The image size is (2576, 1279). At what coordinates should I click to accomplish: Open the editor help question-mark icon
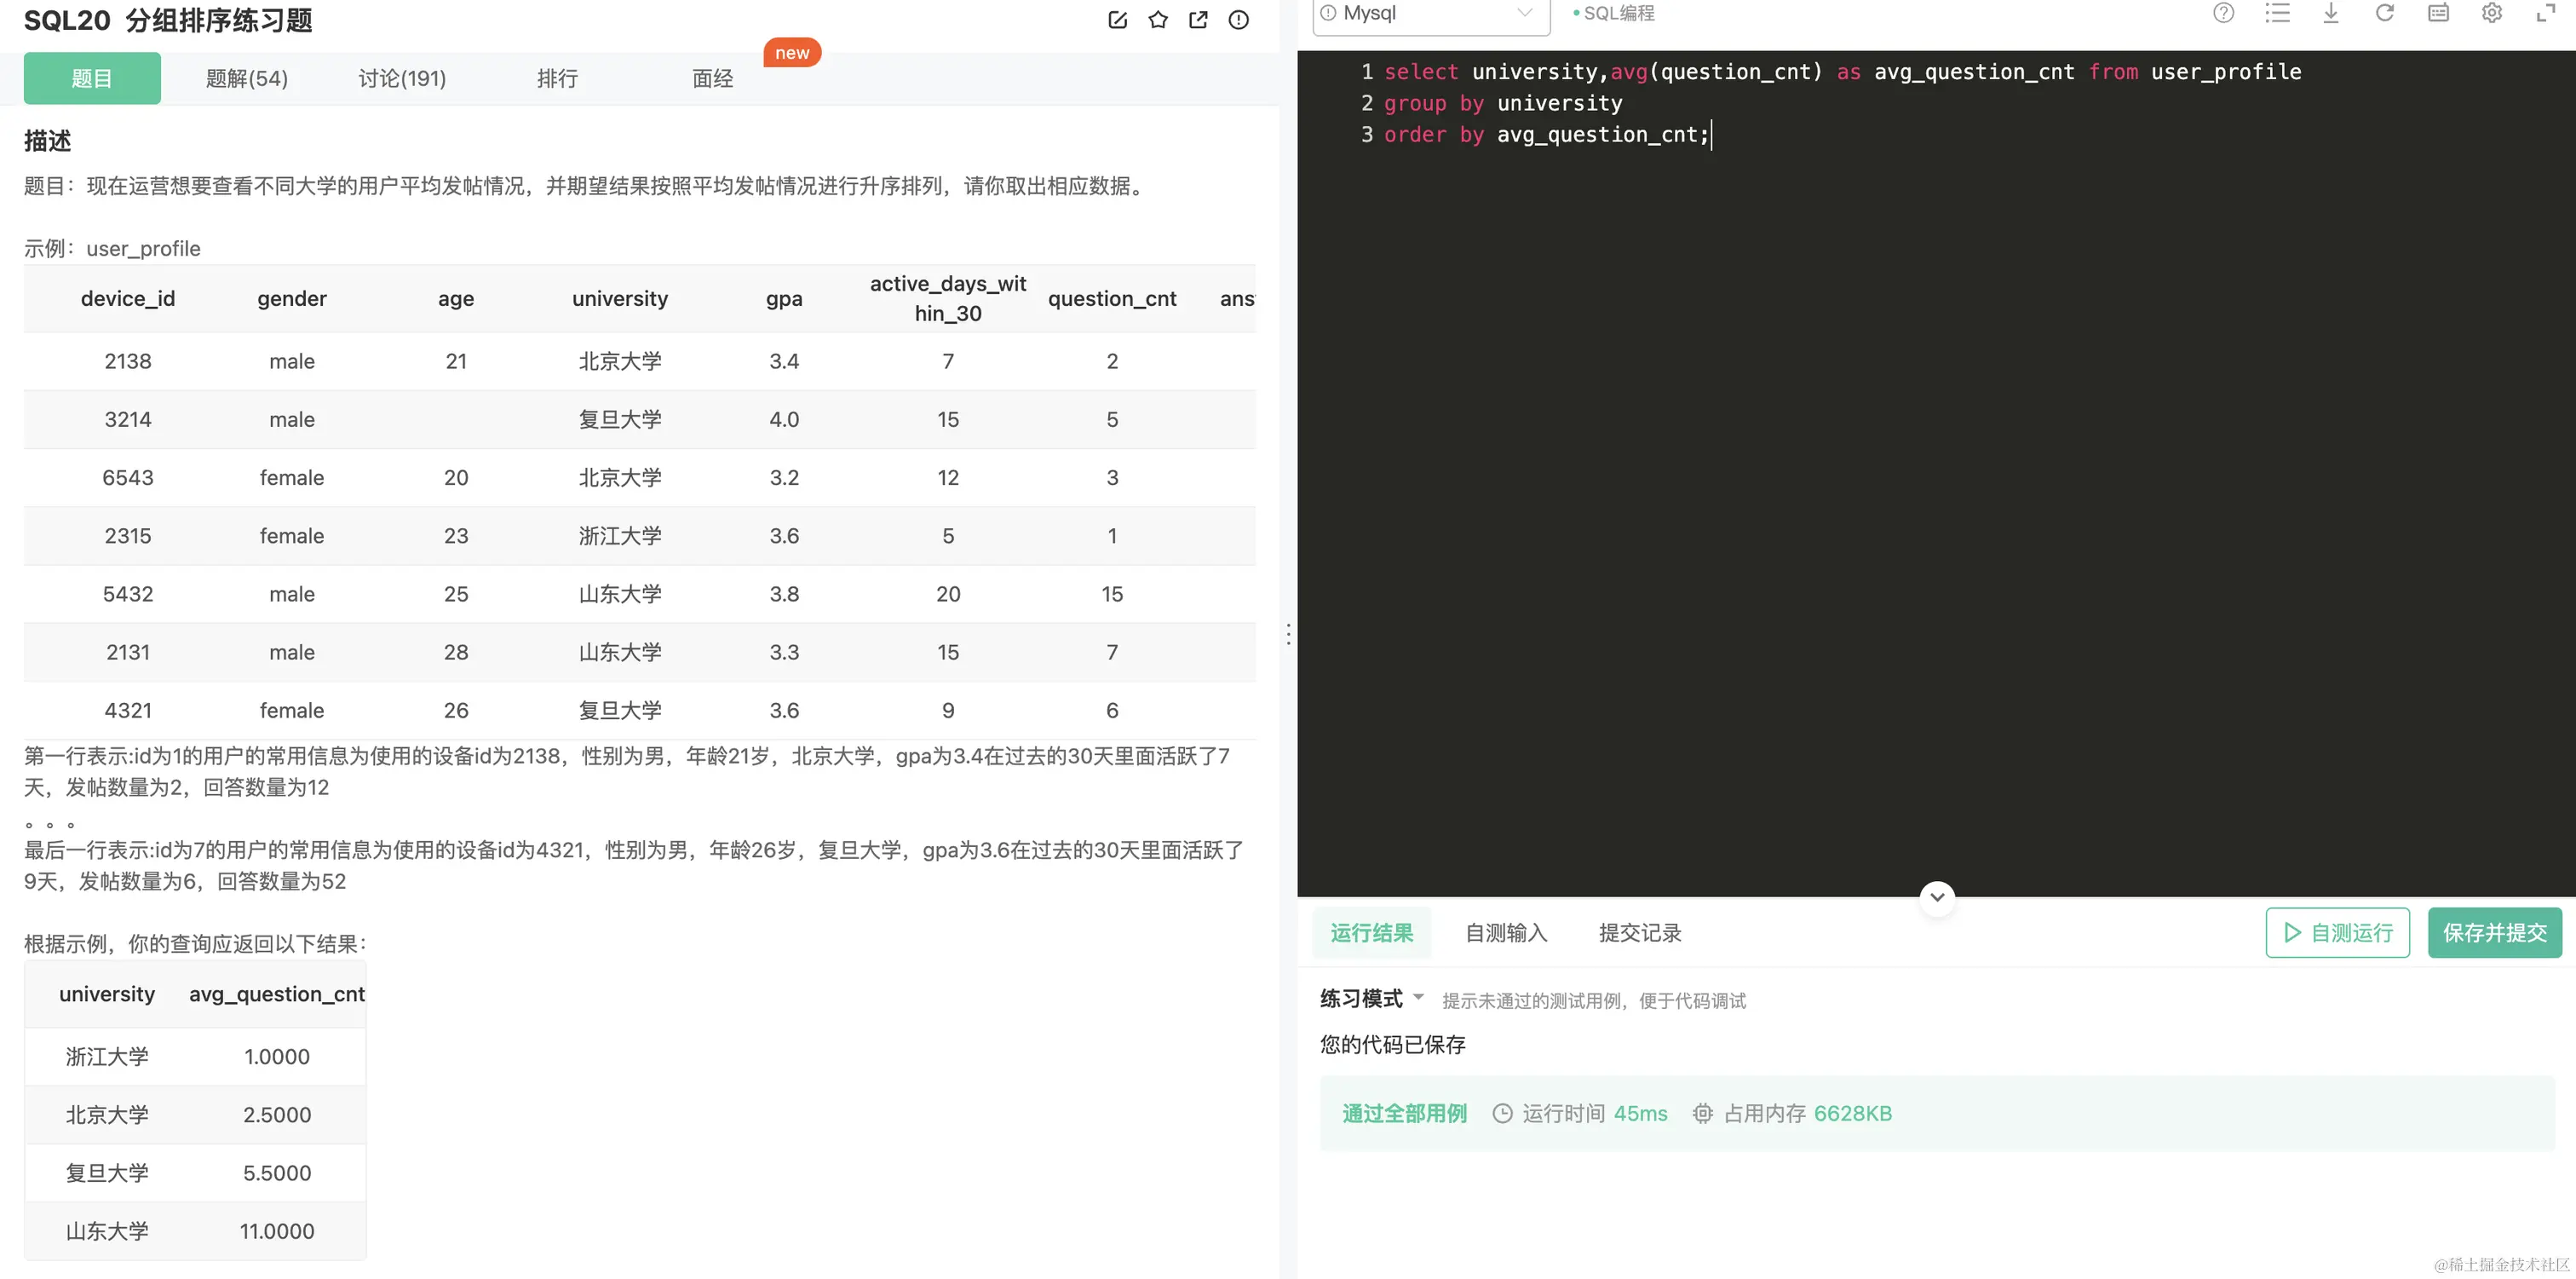[2223, 13]
